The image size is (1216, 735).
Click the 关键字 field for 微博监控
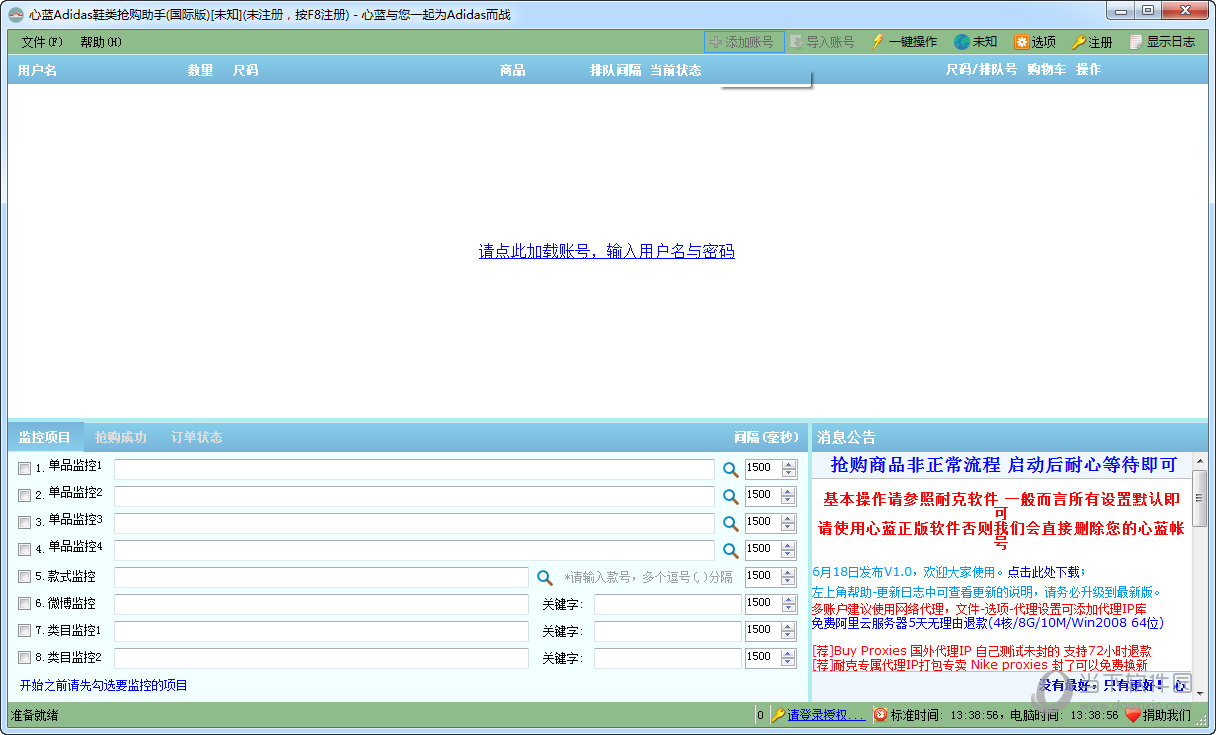[668, 604]
